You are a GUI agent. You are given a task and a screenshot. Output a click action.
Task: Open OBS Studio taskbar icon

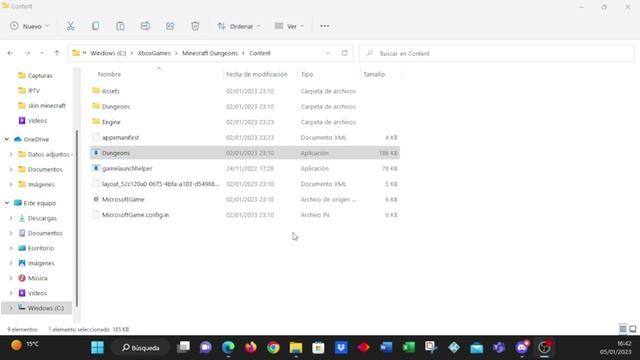click(x=544, y=347)
